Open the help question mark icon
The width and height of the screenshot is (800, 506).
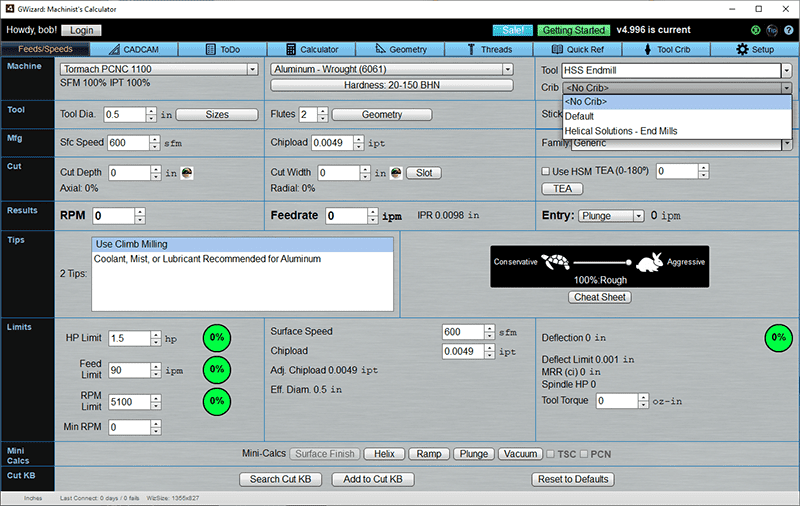(789, 30)
